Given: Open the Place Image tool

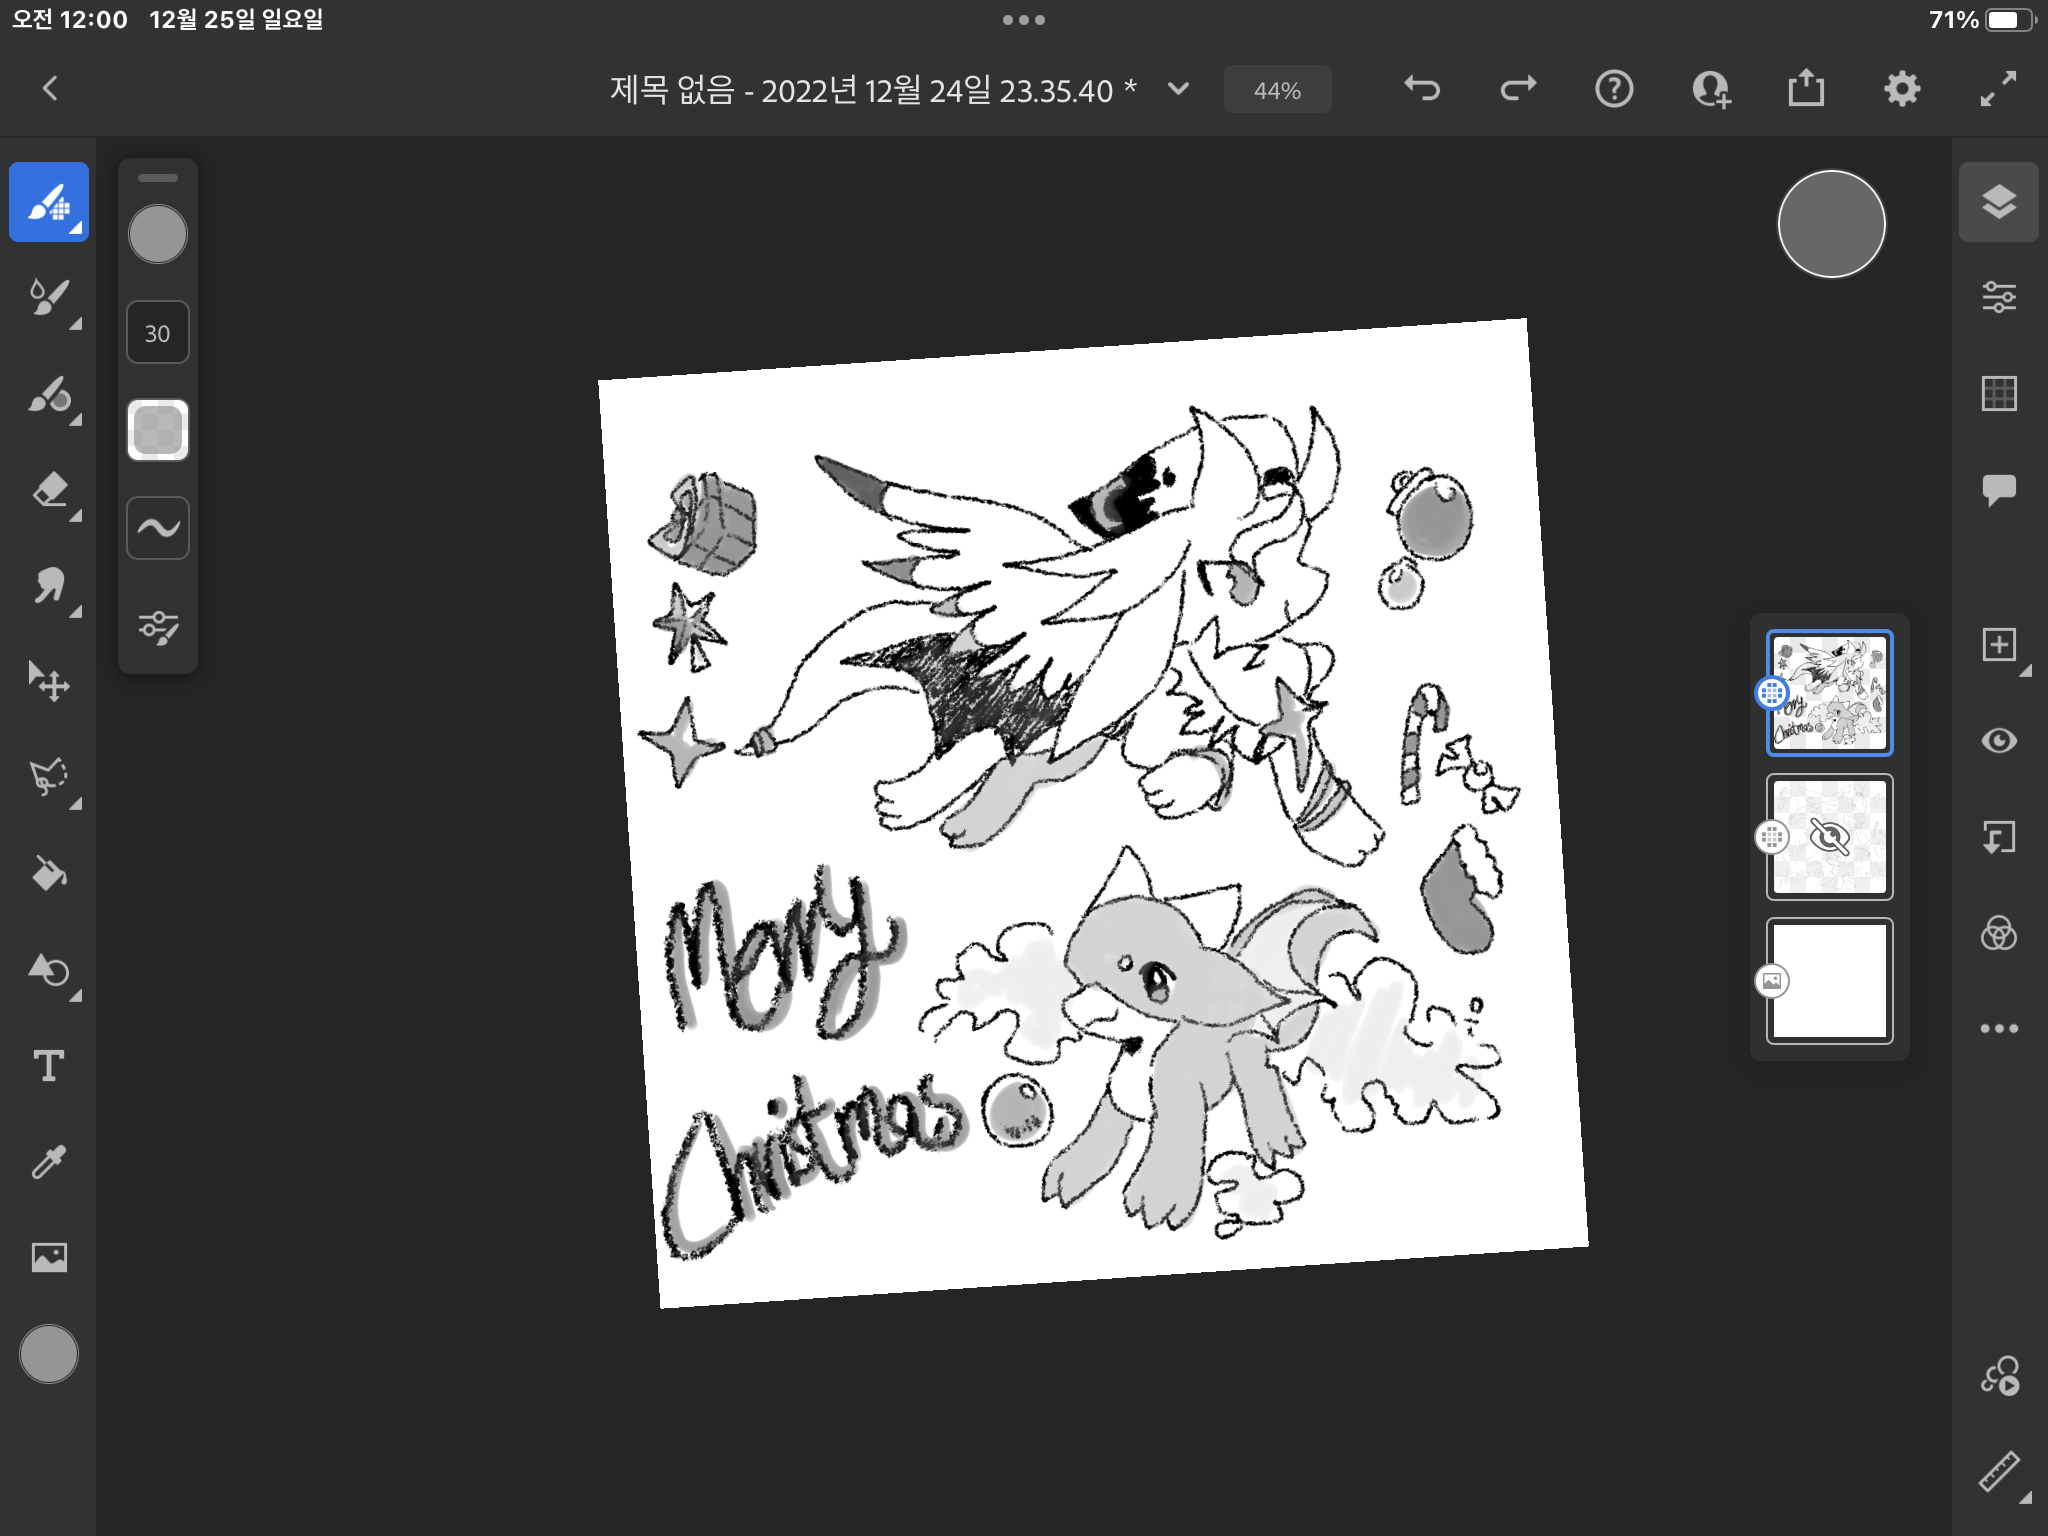Looking at the screenshot, I should click(49, 1257).
